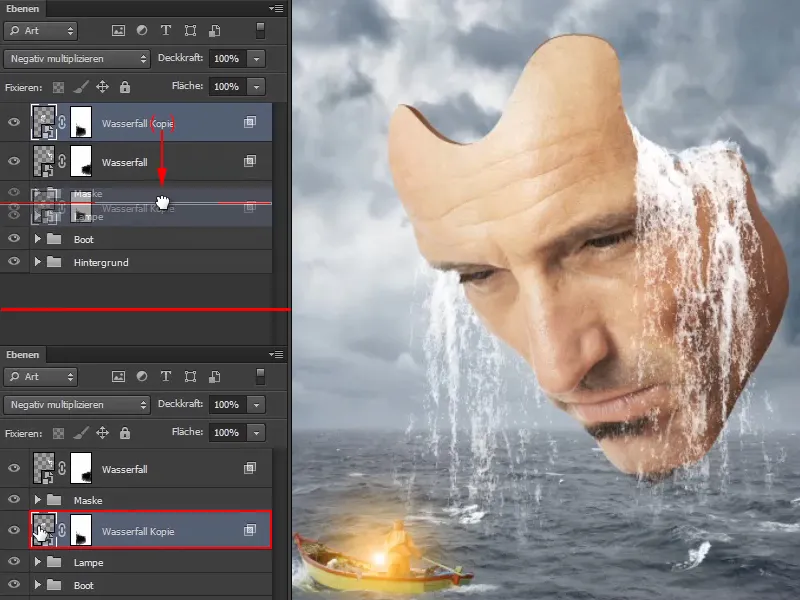Select Wasserfall Kopie mask thumbnail, top panel
This screenshot has width=800, height=600.
click(x=81, y=122)
